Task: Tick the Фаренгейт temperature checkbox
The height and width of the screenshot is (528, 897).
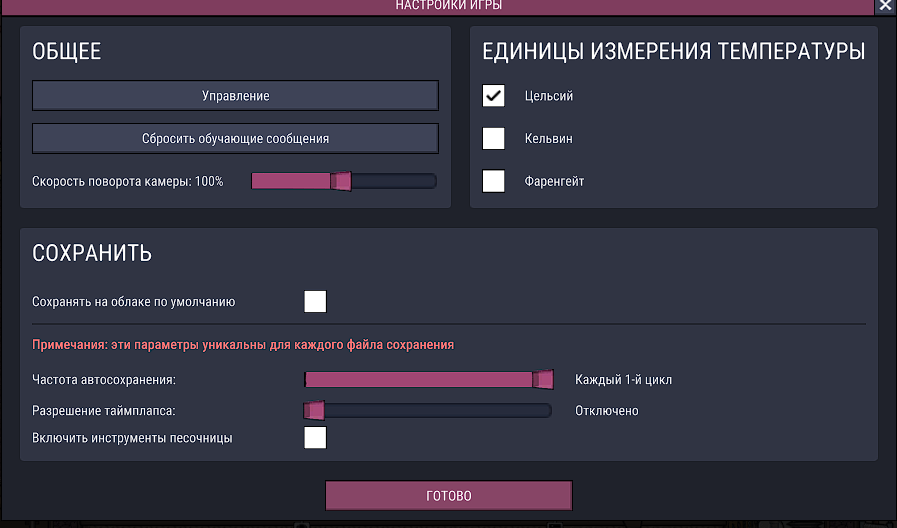Action: tap(494, 181)
